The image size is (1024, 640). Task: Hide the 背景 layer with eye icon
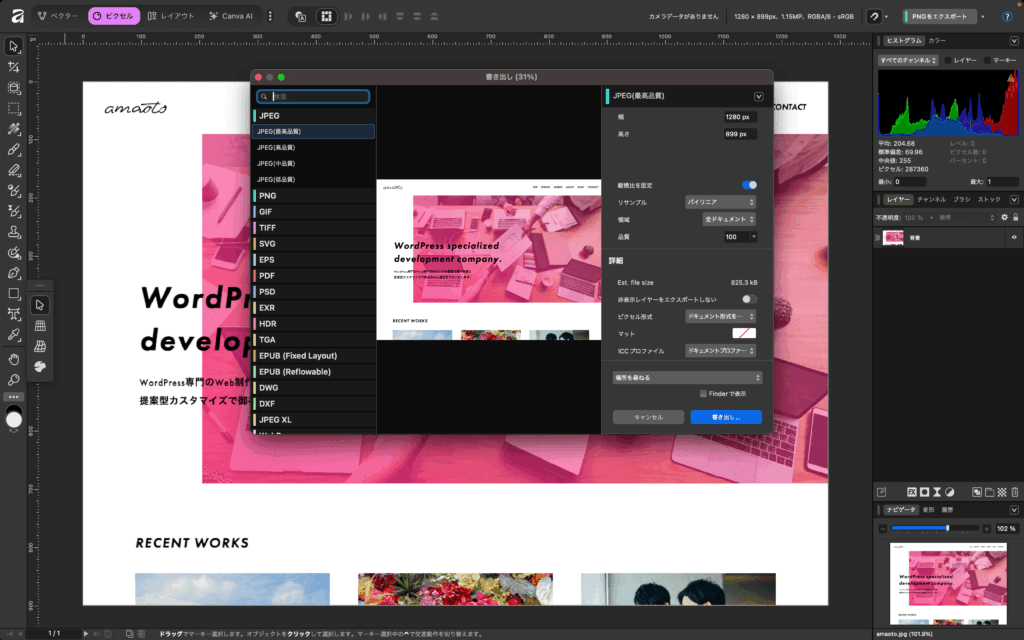point(1013,237)
